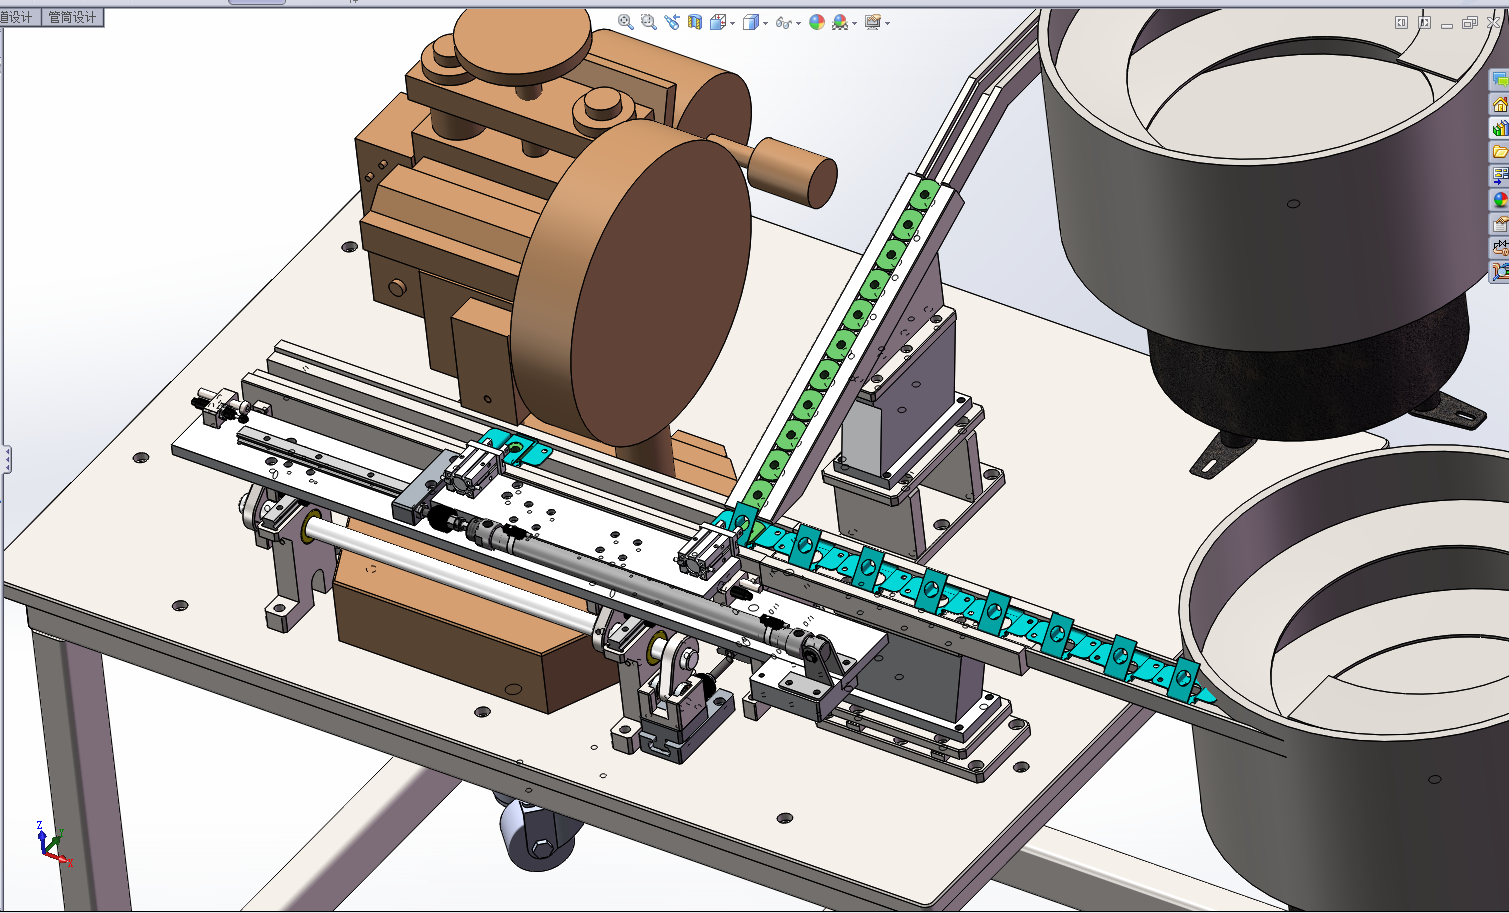
Task: Open the File Explorer folder tab
Action: click(1499, 152)
